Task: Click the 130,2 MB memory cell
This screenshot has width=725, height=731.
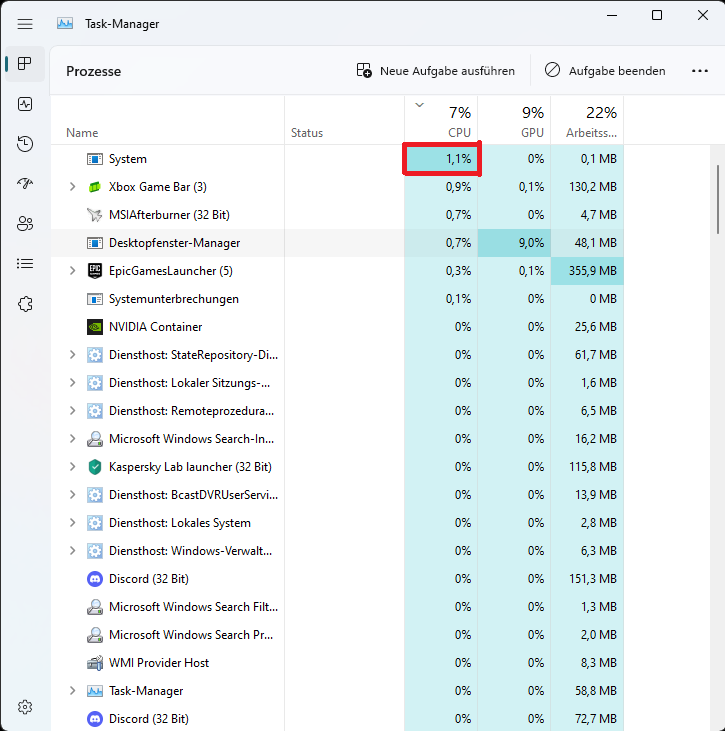Action: (x=587, y=187)
